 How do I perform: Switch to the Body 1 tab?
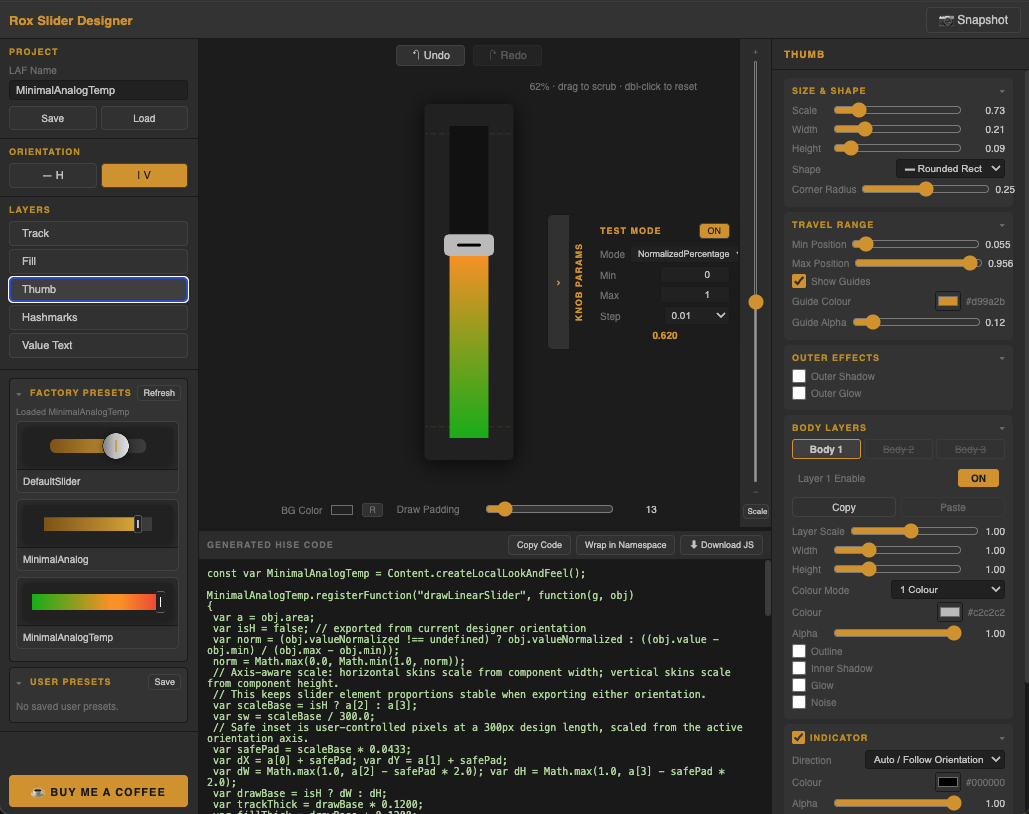coord(826,449)
